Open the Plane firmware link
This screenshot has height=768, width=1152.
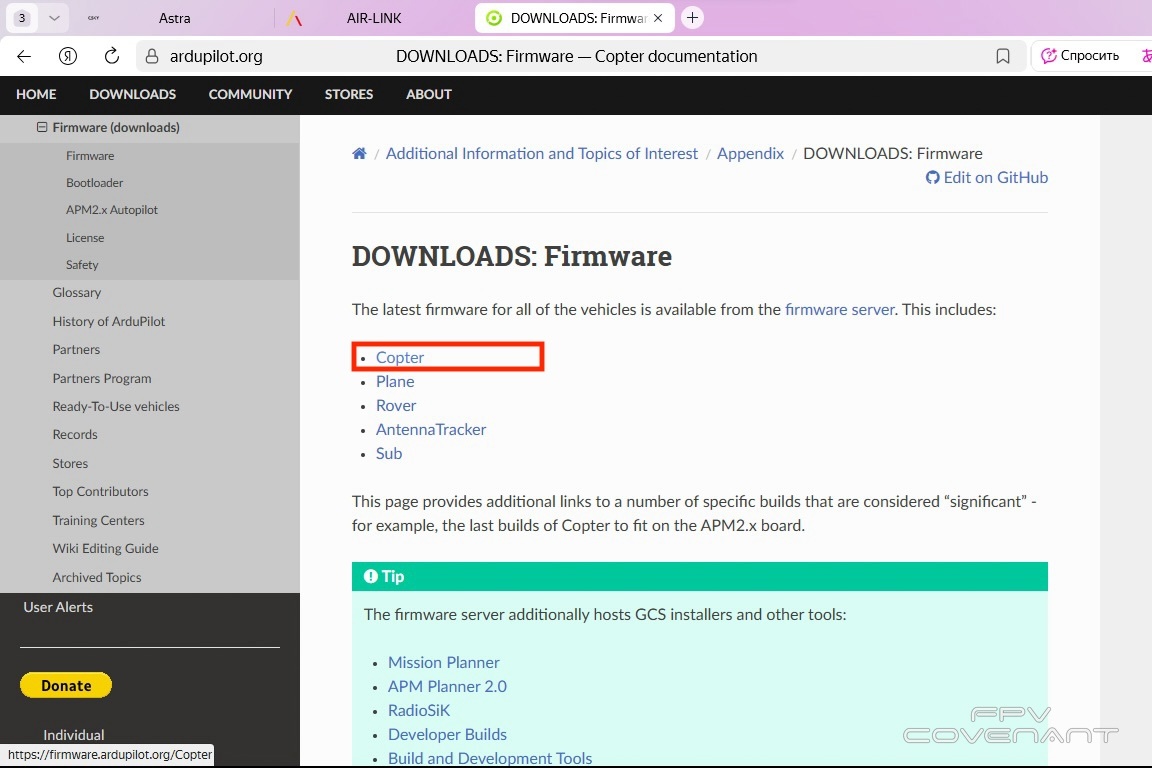[x=395, y=381]
